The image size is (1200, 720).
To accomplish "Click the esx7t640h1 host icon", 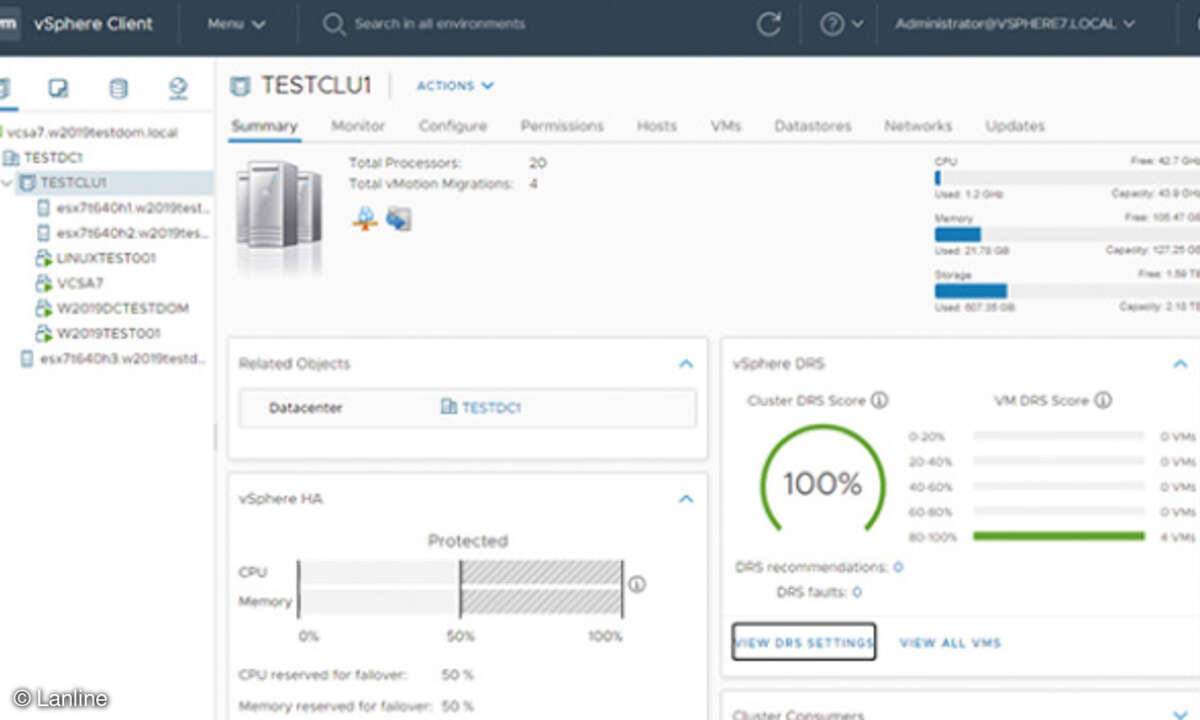I will click(x=43, y=208).
